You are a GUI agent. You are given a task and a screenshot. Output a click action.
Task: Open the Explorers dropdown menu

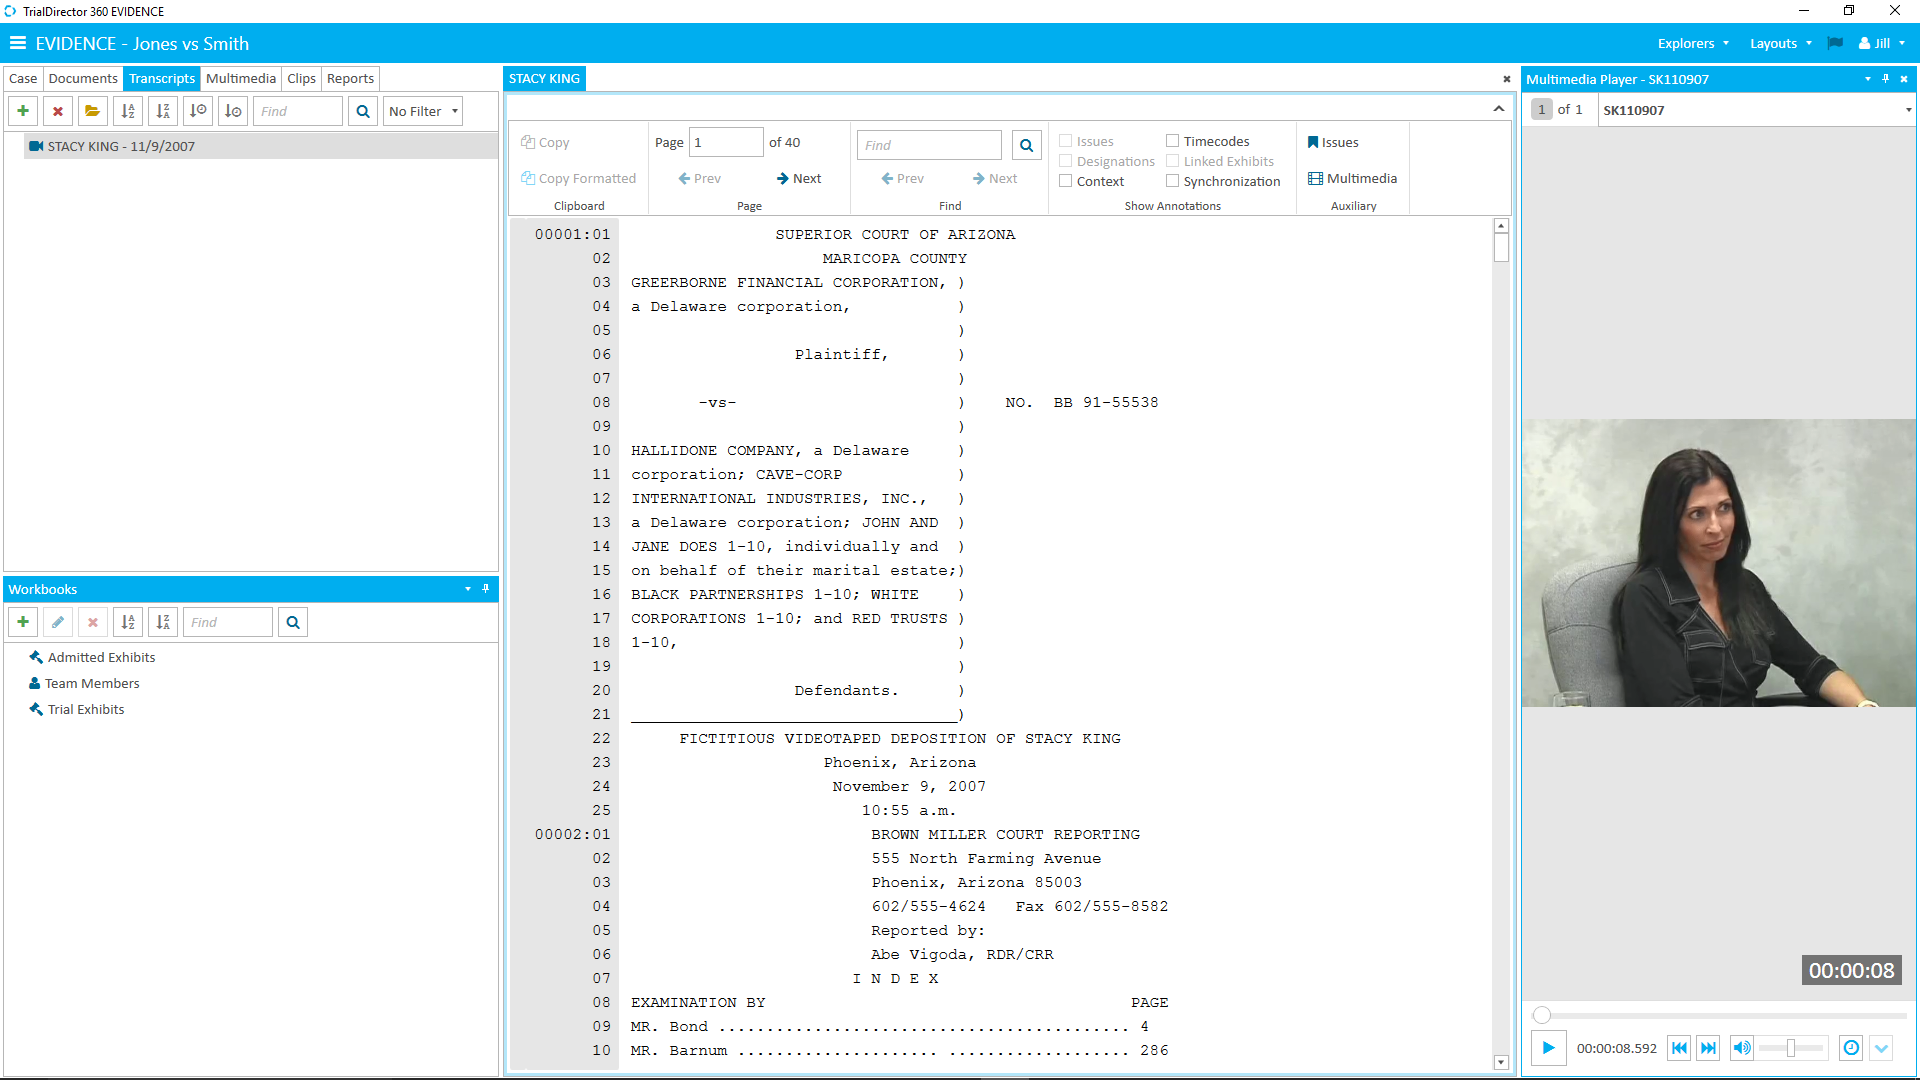click(x=1693, y=43)
